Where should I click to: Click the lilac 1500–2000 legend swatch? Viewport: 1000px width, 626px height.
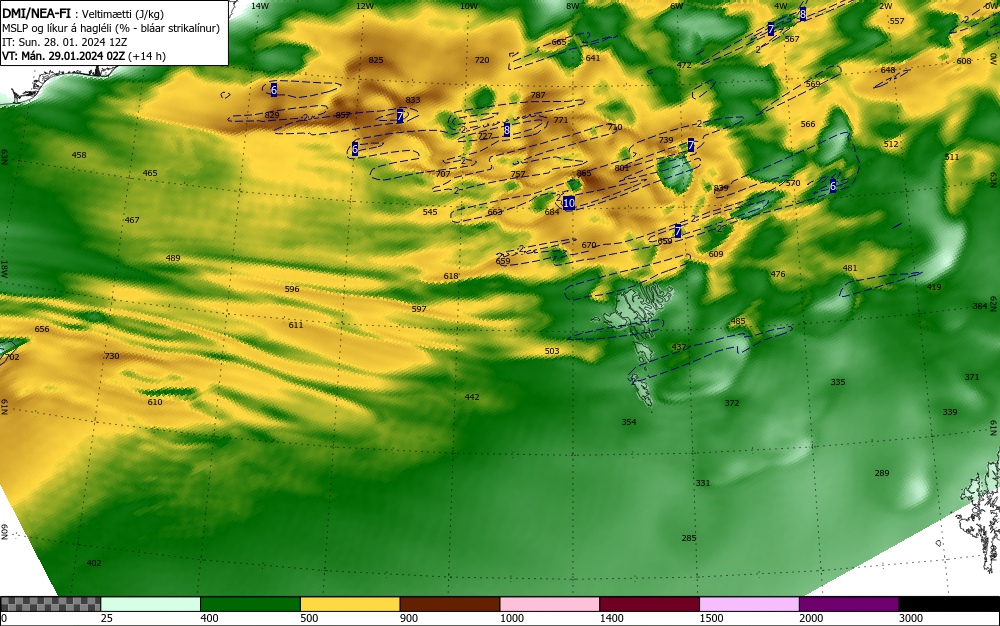[x=749, y=604]
